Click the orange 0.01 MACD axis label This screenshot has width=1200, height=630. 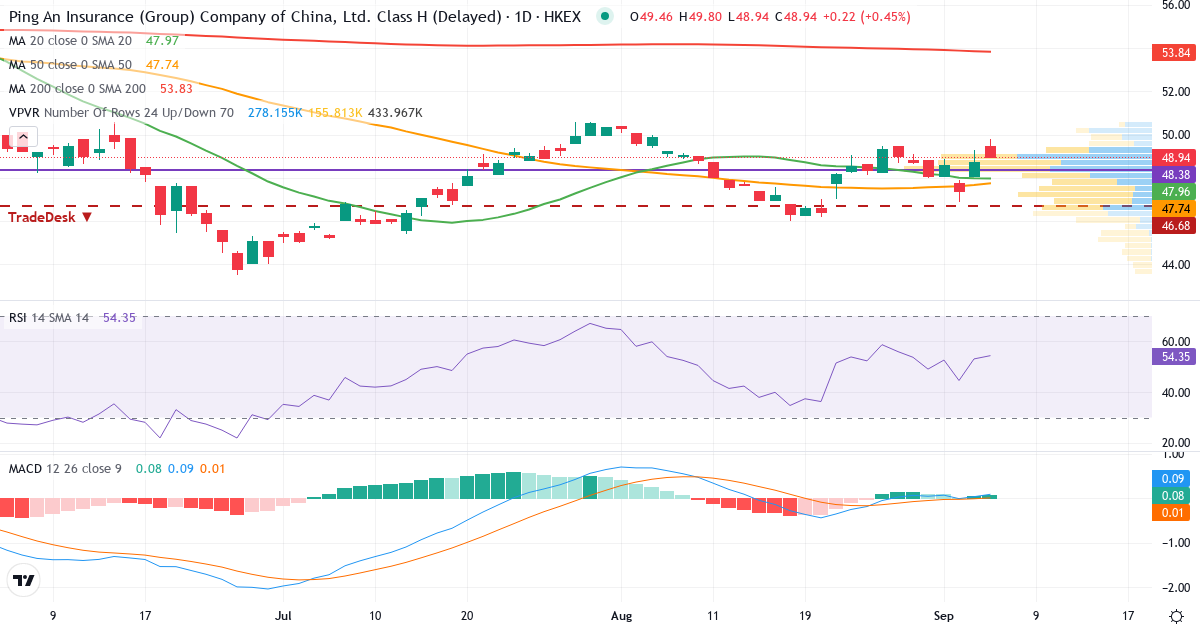1171,513
